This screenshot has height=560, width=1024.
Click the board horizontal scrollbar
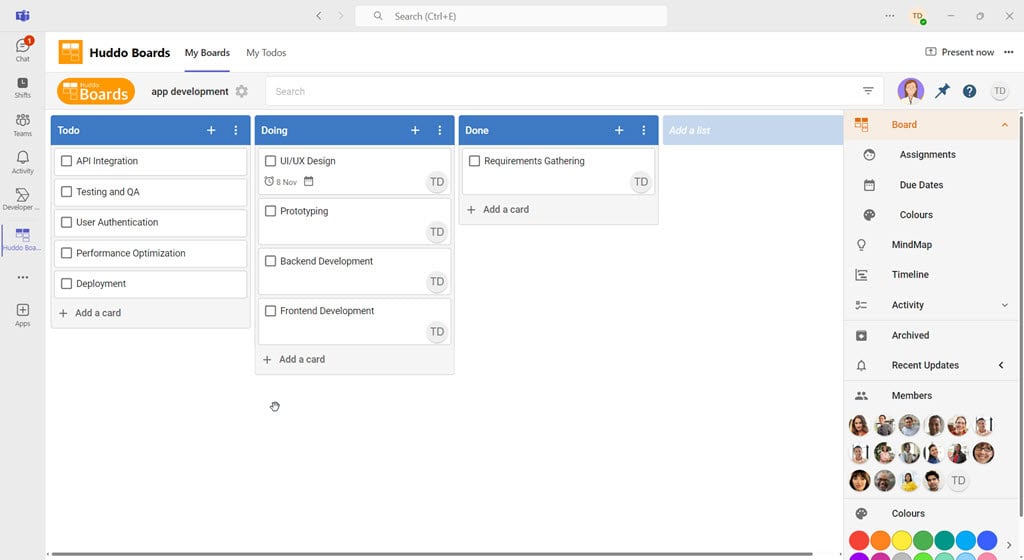tap(432, 554)
